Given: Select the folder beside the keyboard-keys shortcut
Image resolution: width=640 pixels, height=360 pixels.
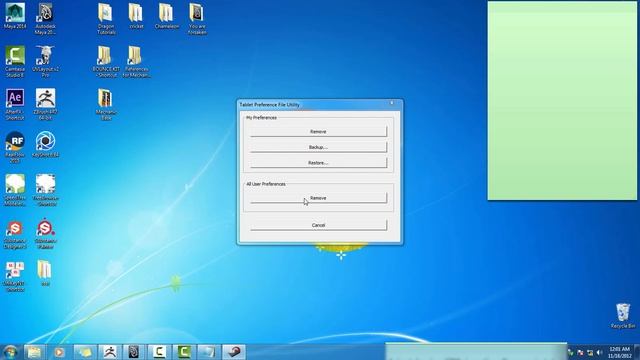Looking at the screenshot, I should coord(45,273).
